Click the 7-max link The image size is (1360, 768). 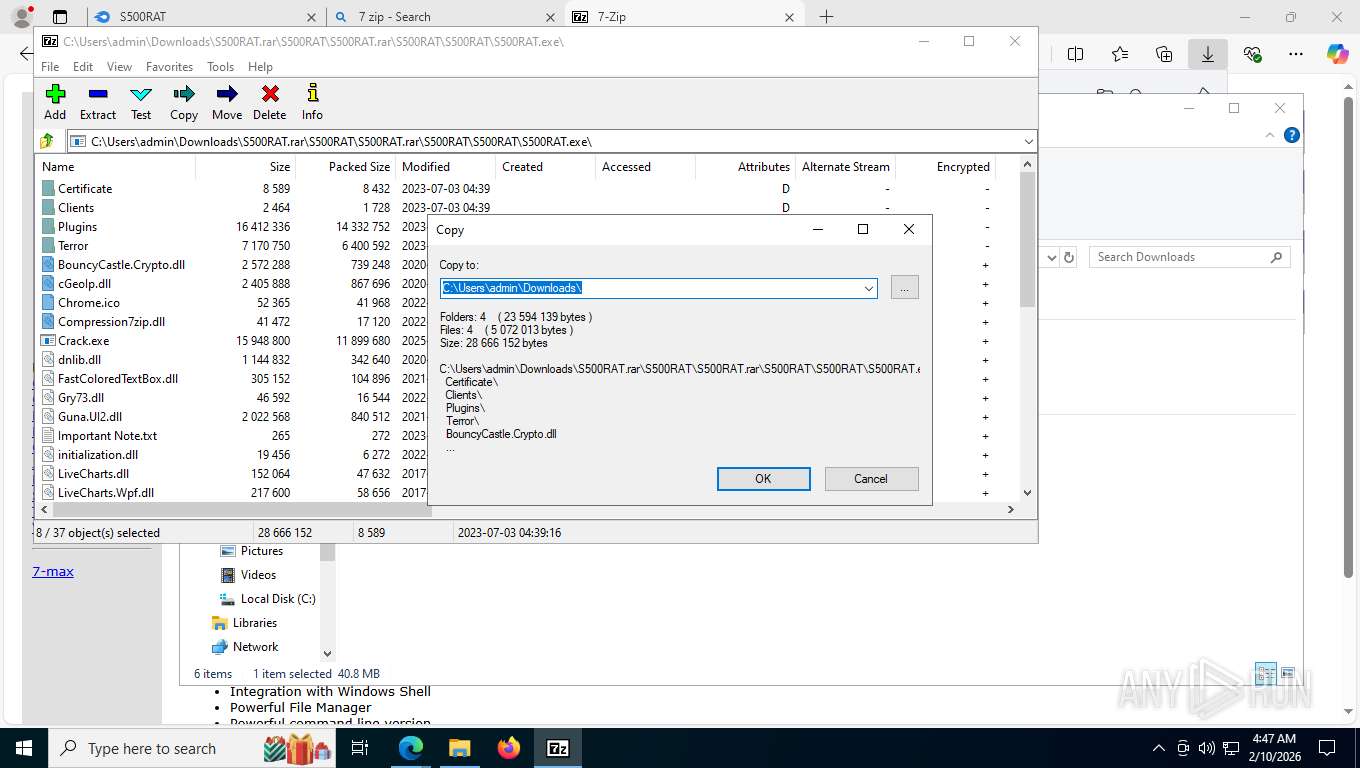coord(53,571)
